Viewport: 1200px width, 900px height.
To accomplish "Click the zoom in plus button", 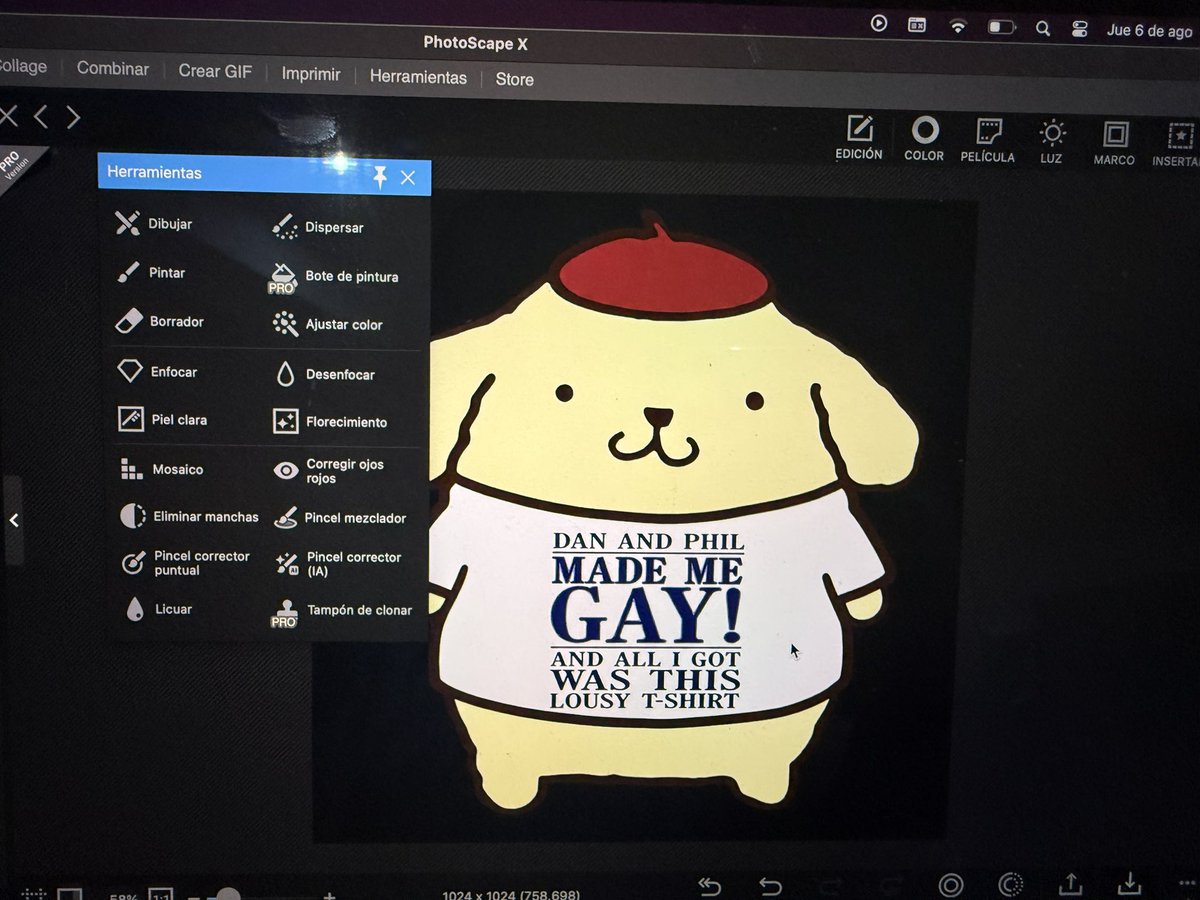I will (329, 895).
